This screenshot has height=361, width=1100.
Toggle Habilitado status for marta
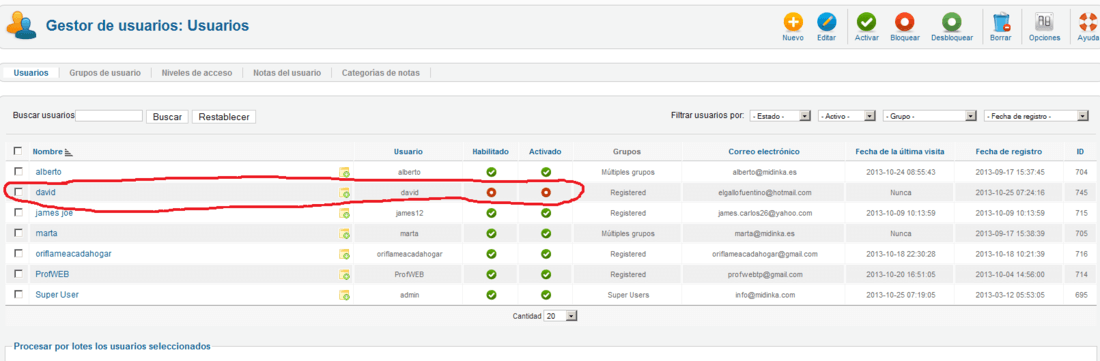pyautogui.click(x=491, y=233)
